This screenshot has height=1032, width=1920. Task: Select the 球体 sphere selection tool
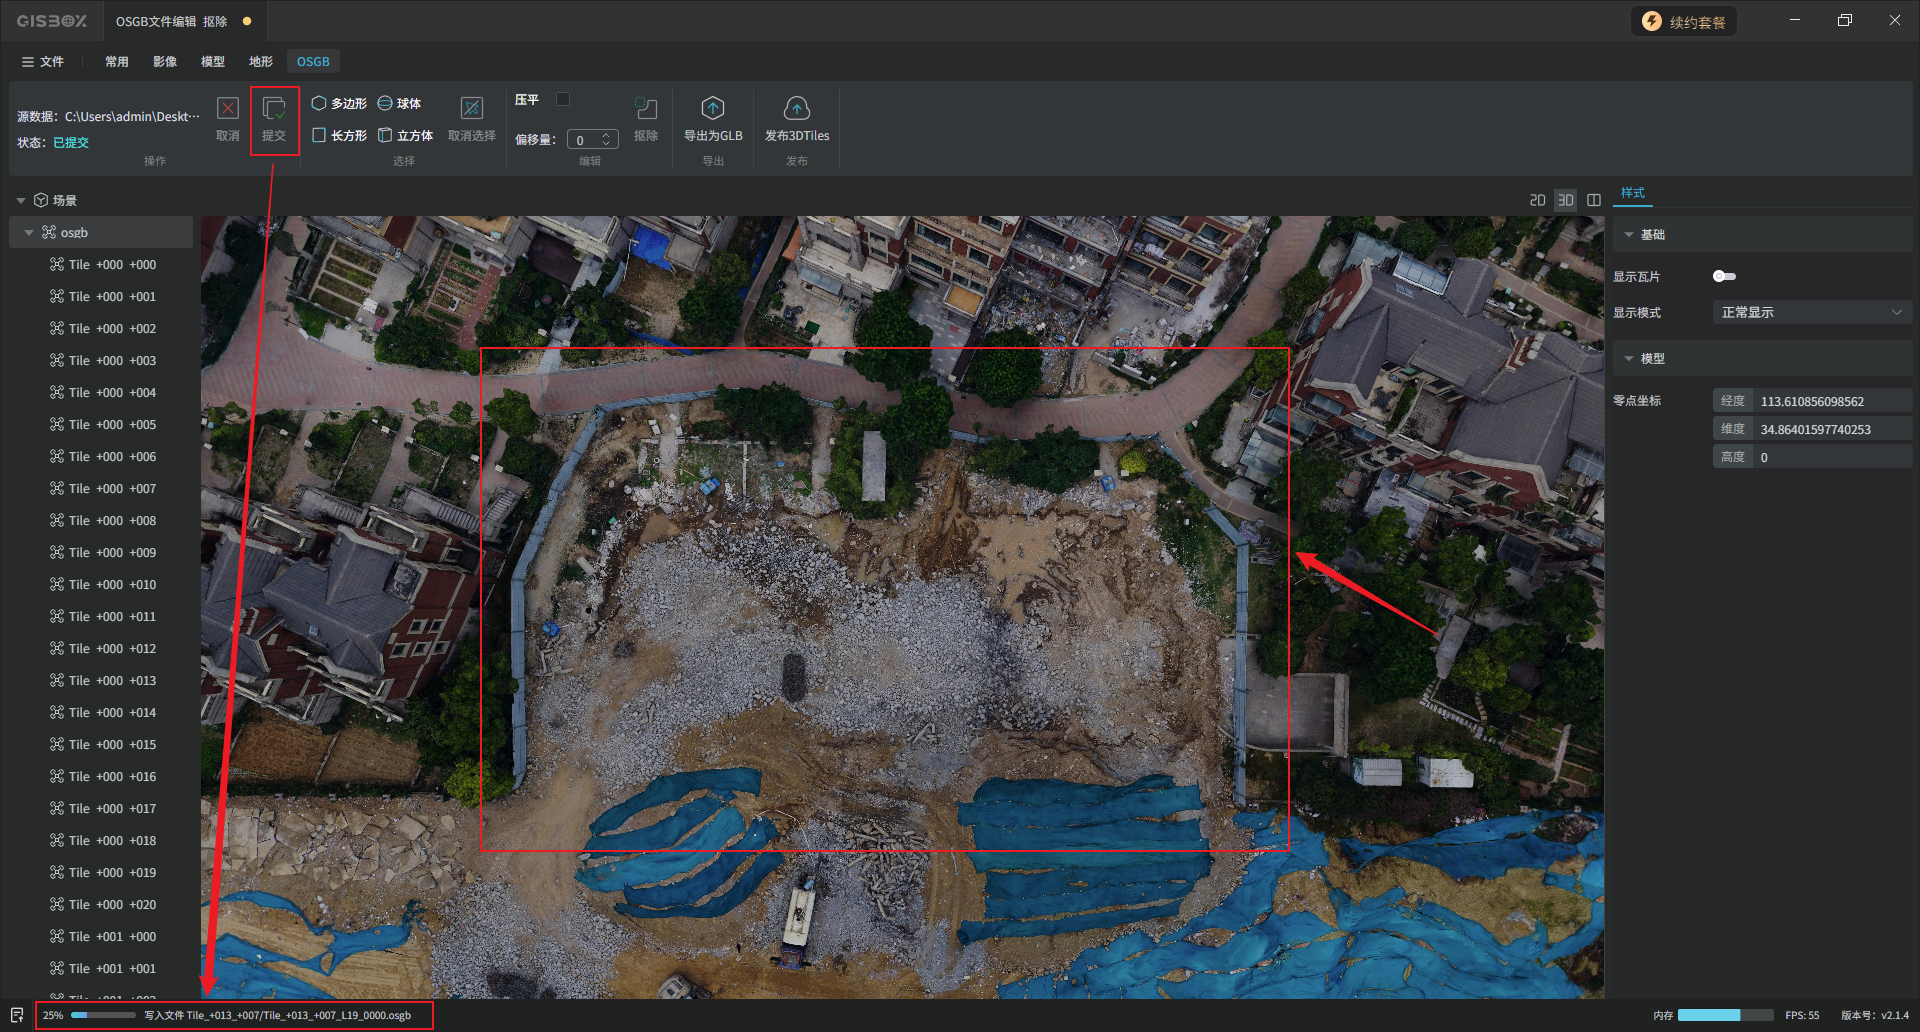click(x=399, y=103)
